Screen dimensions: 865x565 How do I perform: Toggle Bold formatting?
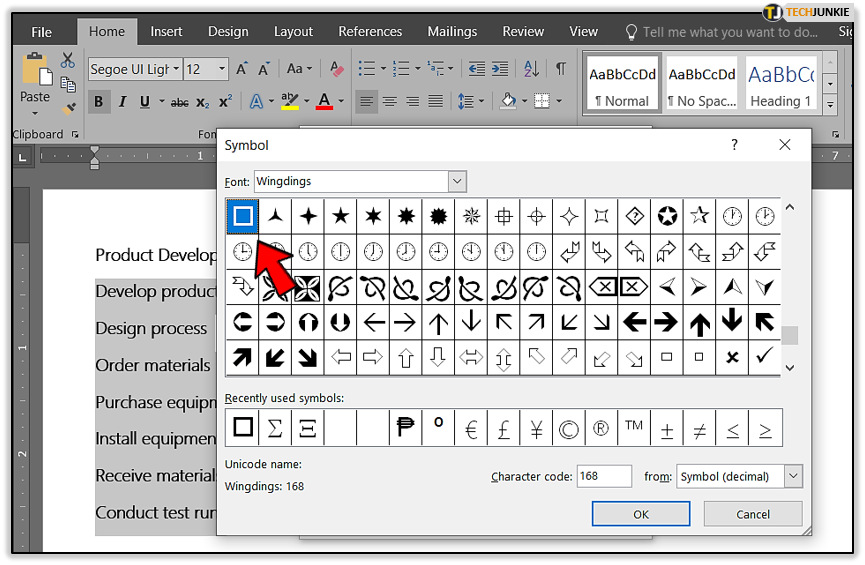point(99,102)
